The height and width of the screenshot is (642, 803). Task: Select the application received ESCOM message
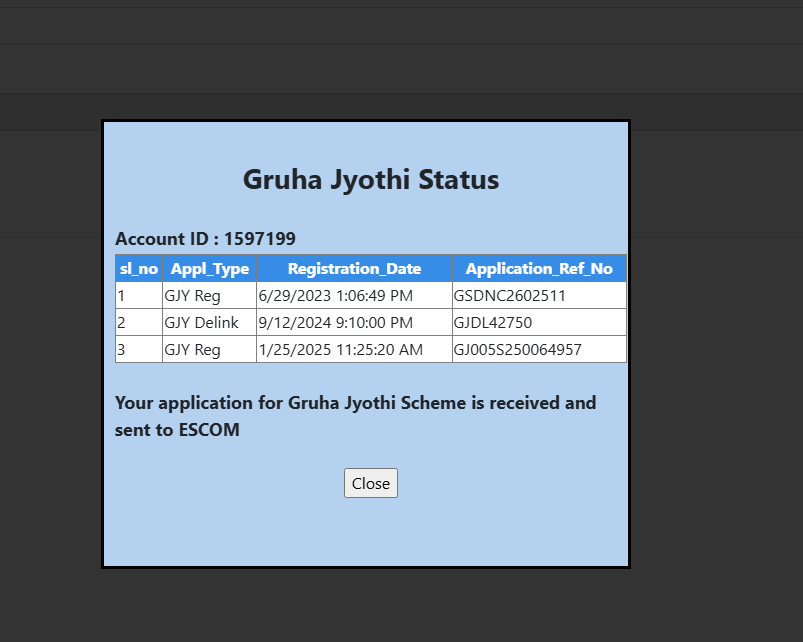pyautogui.click(x=355, y=416)
